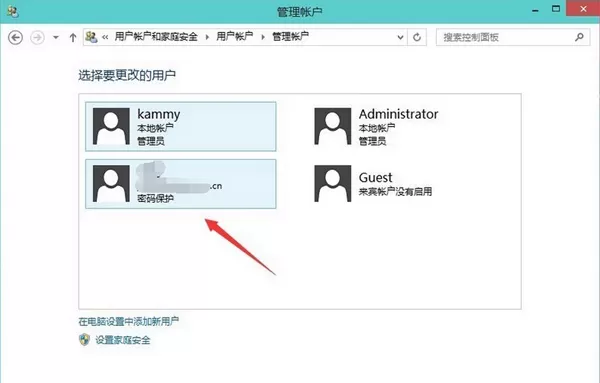Expand the address bar breadcrumb chevrons
This screenshot has height=383, width=600.
pyautogui.click(x=105, y=37)
